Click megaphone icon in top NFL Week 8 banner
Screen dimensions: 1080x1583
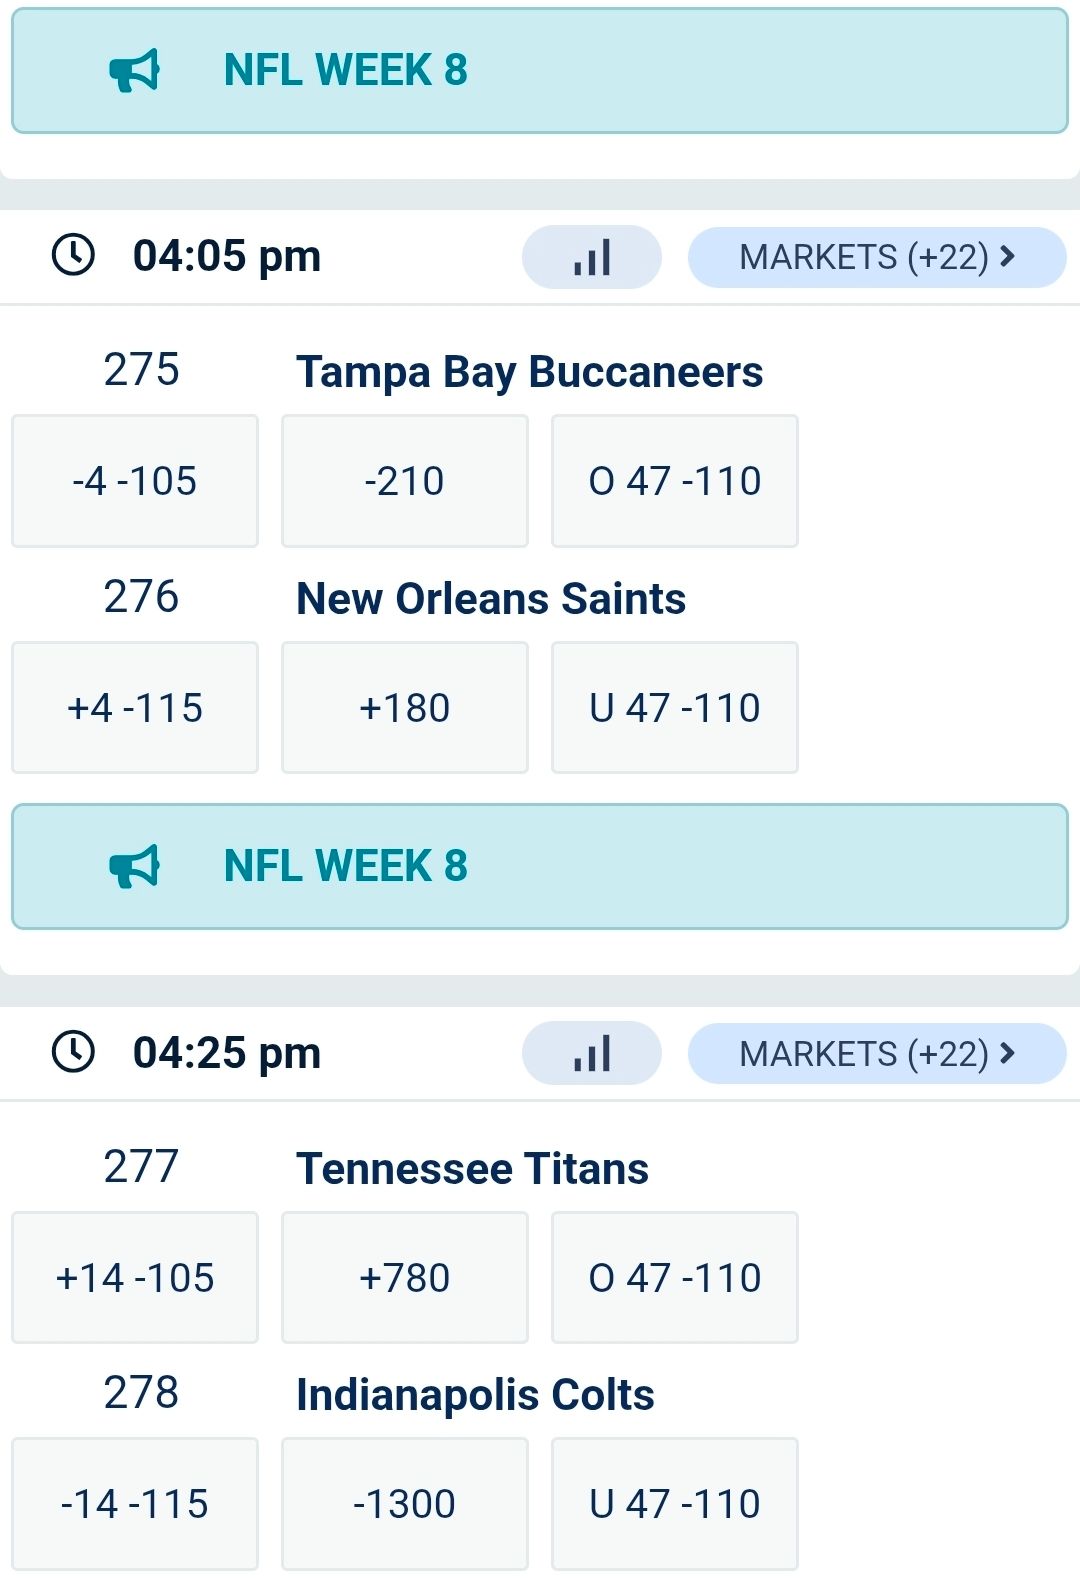pyautogui.click(x=134, y=71)
